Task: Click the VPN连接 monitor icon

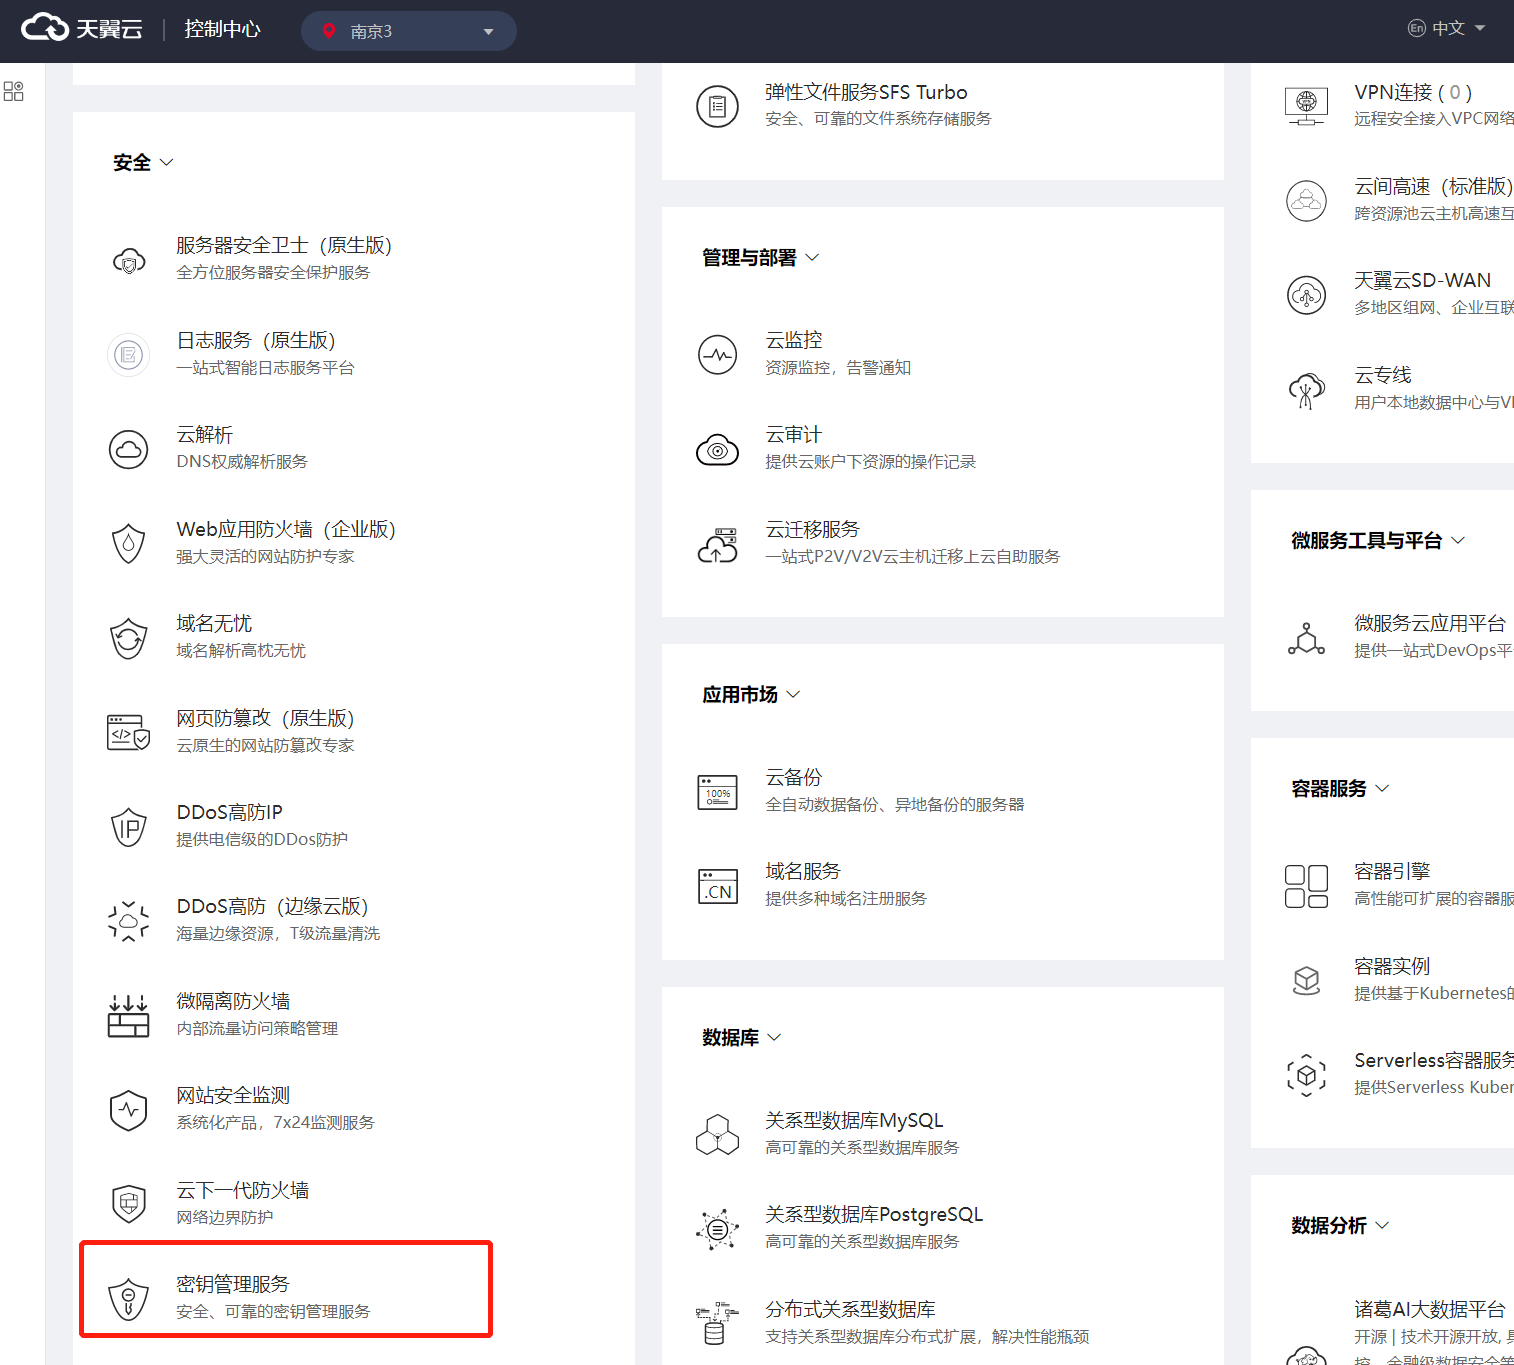Action: (x=1306, y=106)
